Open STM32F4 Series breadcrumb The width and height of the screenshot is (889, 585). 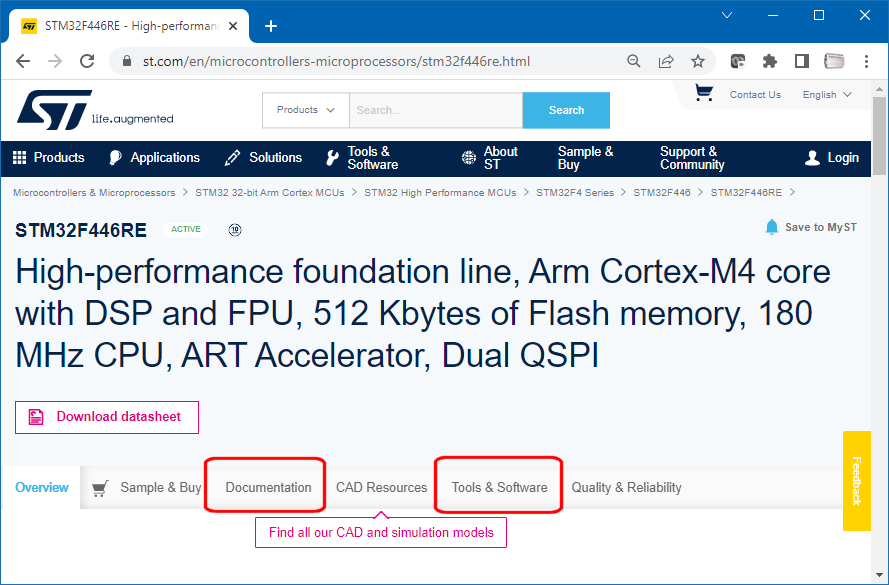tap(575, 193)
